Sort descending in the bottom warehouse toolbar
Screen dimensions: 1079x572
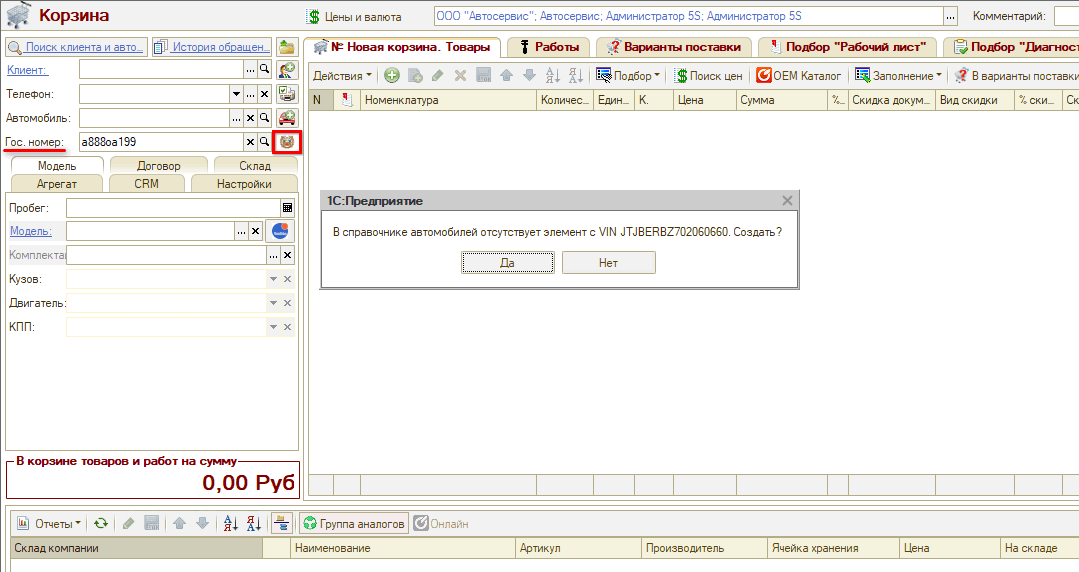[x=254, y=524]
